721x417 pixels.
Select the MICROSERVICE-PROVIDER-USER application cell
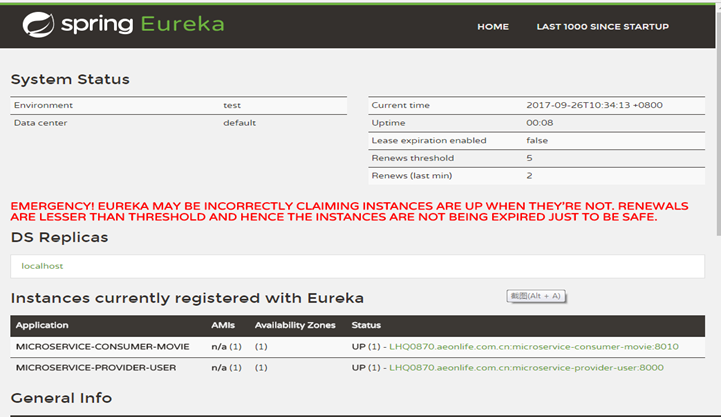point(96,368)
